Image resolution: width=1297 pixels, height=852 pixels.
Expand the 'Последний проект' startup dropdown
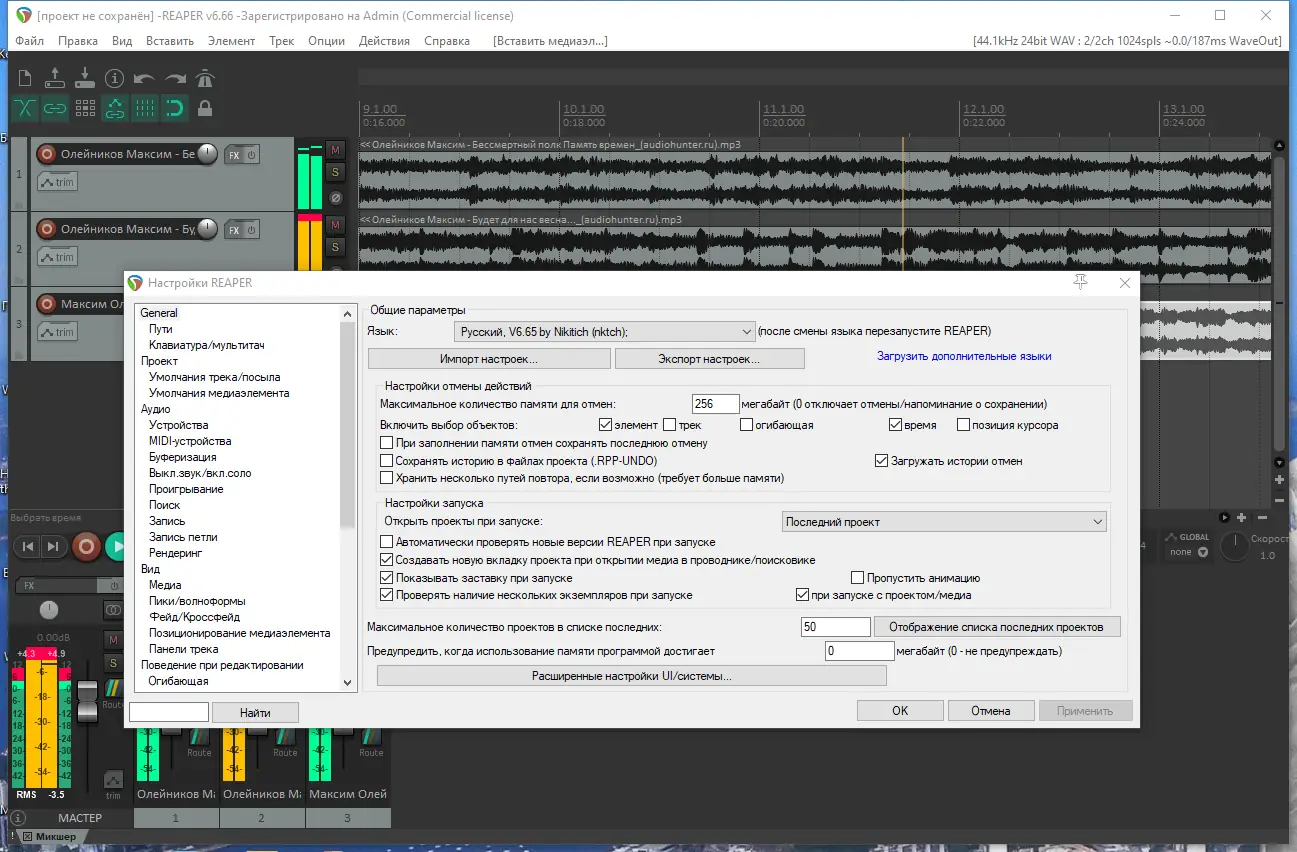click(943, 521)
